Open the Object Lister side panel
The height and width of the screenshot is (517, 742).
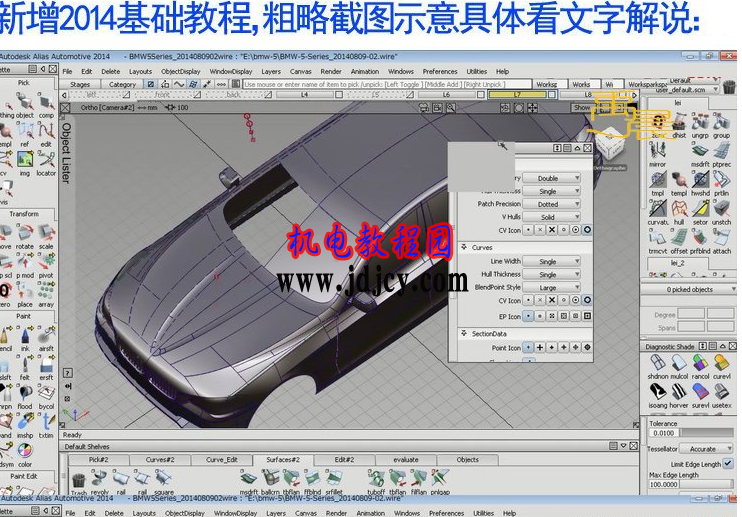66,152
